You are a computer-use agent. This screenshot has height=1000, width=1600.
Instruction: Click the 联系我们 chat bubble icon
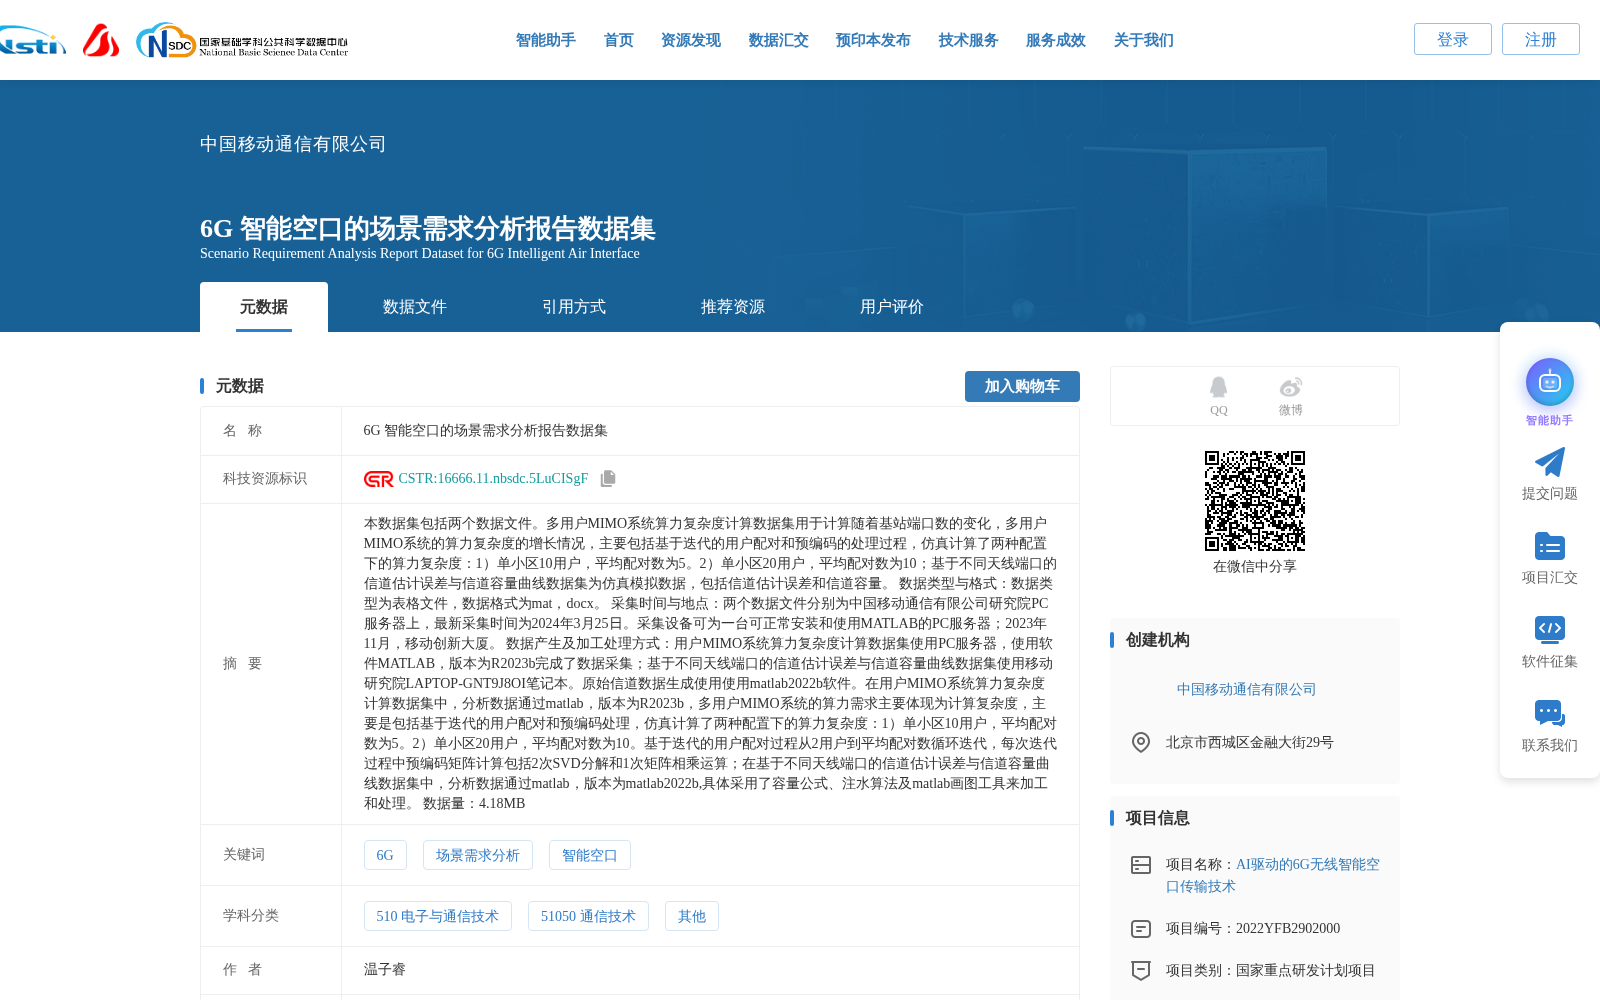pos(1550,713)
